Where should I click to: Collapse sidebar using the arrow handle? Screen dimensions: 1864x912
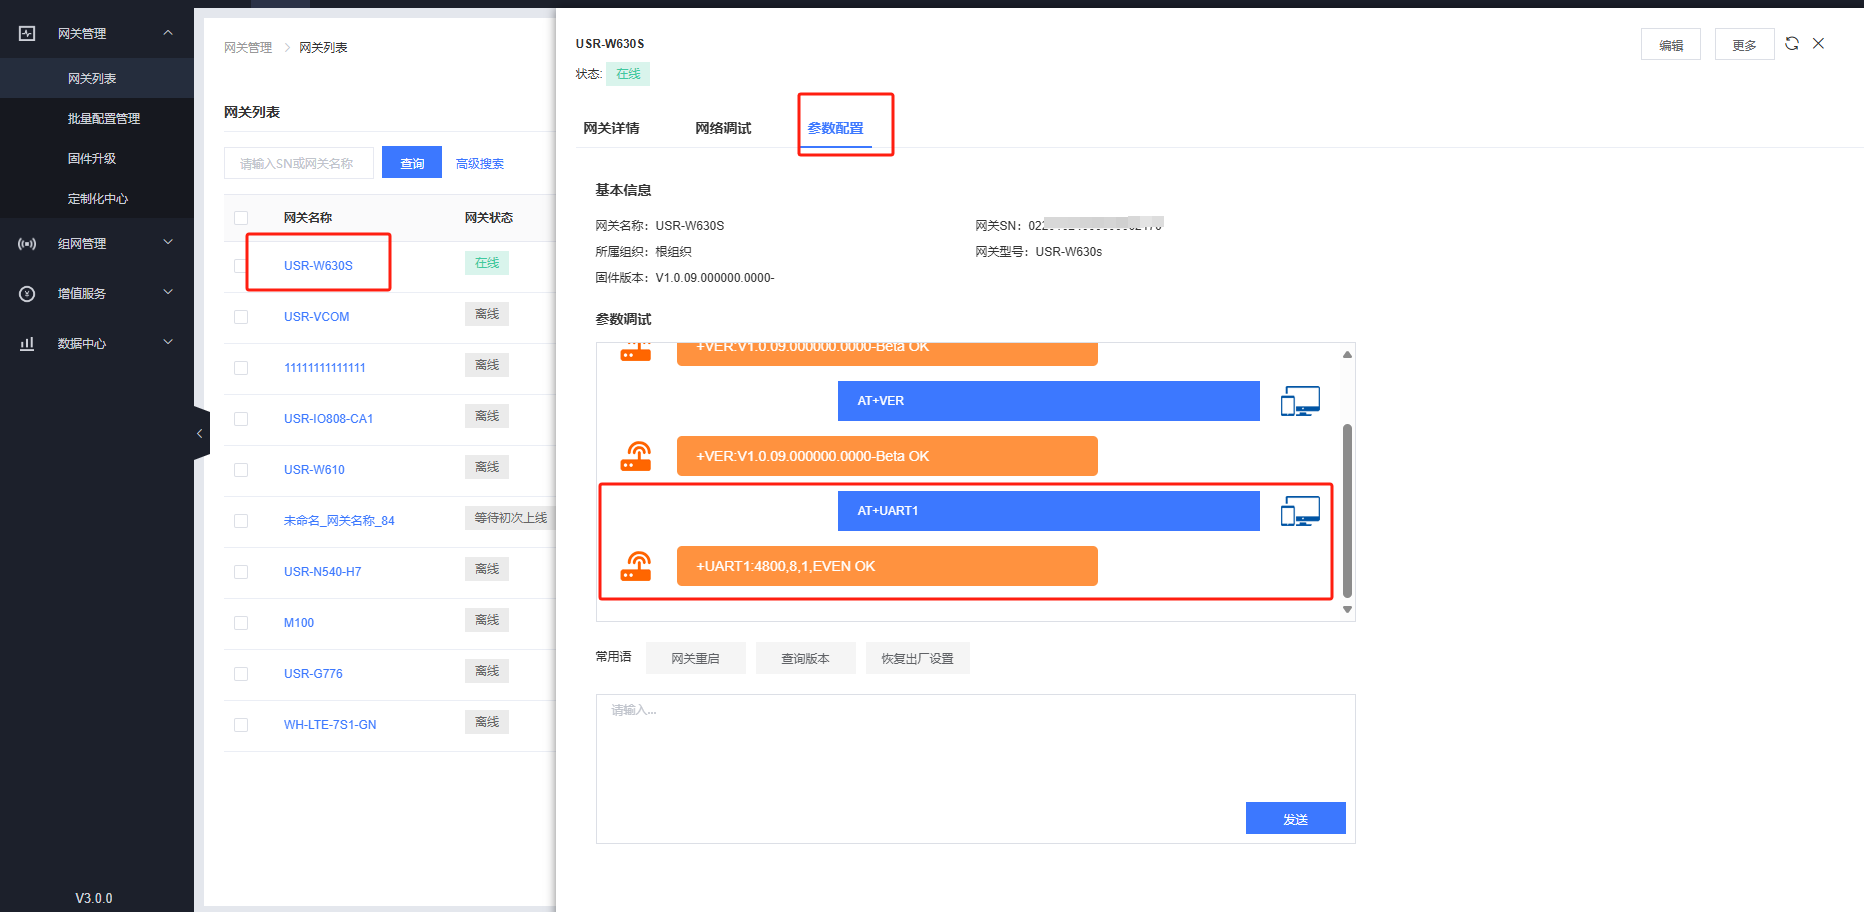coord(200,433)
